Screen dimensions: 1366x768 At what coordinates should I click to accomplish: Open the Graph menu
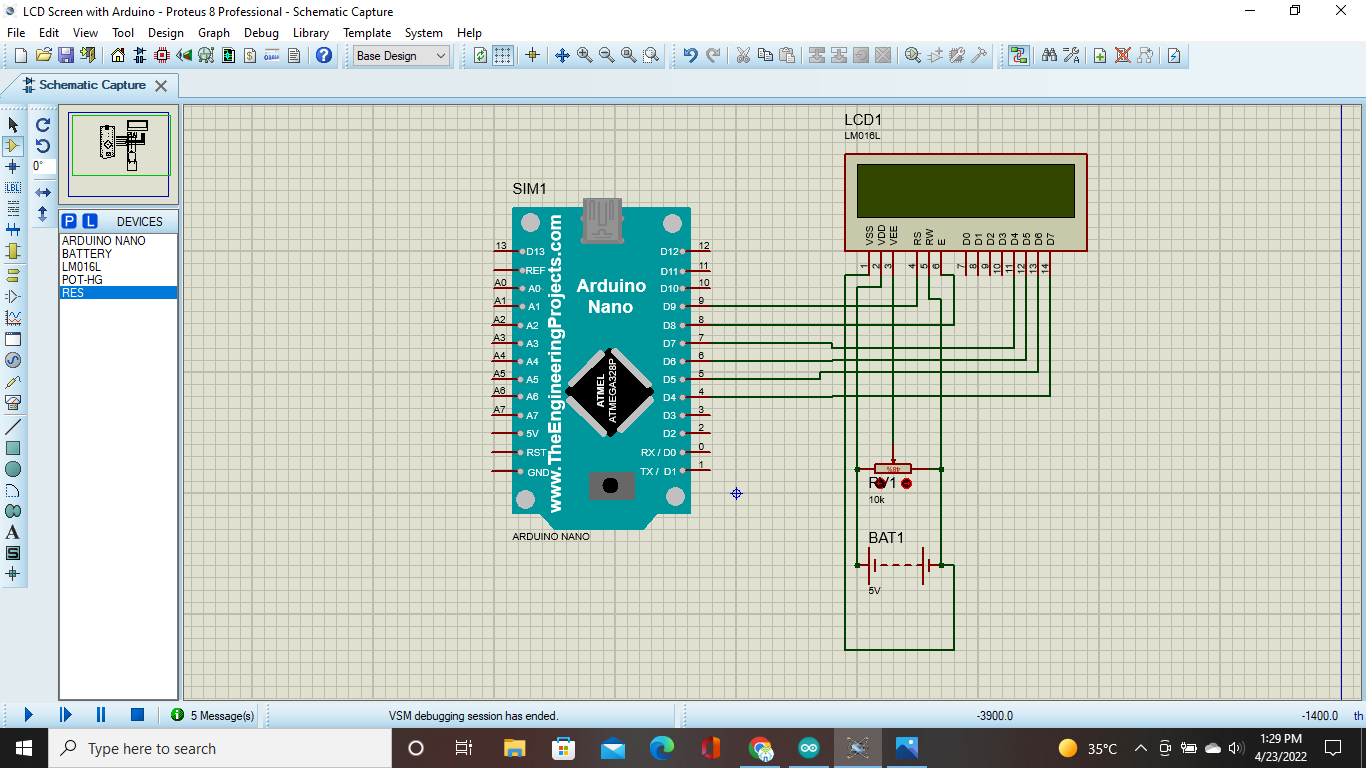pyautogui.click(x=214, y=33)
